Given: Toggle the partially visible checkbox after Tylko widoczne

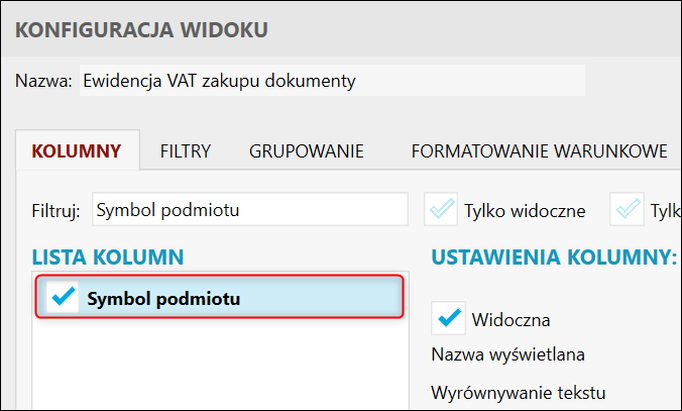Looking at the screenshot, I should (x=629, y=210).
